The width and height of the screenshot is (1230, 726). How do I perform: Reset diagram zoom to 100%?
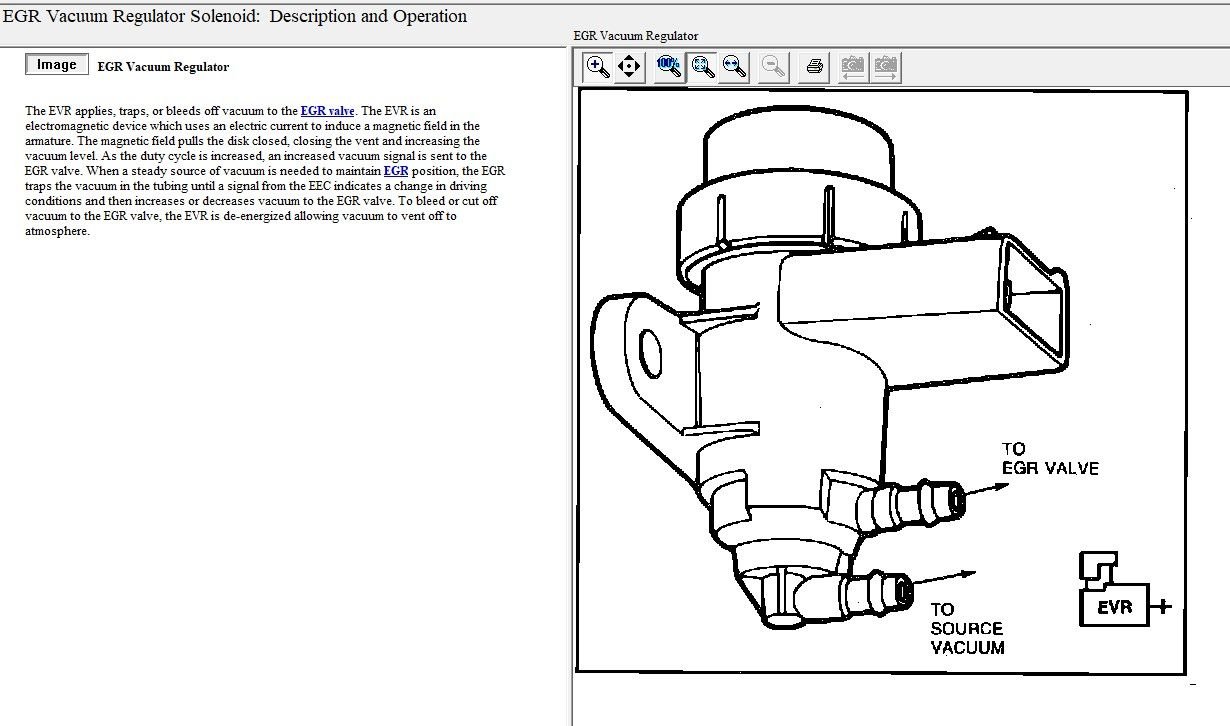[669, 67]
